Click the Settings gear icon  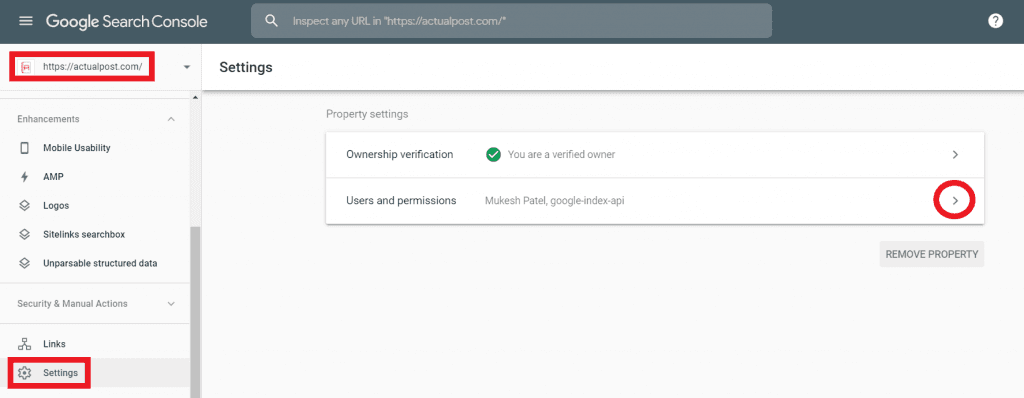25,373
